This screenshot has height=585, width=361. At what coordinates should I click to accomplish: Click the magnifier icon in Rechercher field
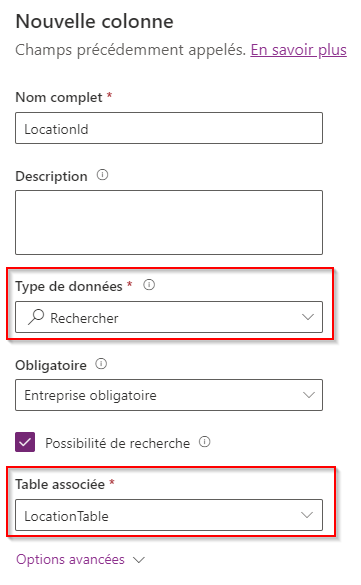coord(36,317)
